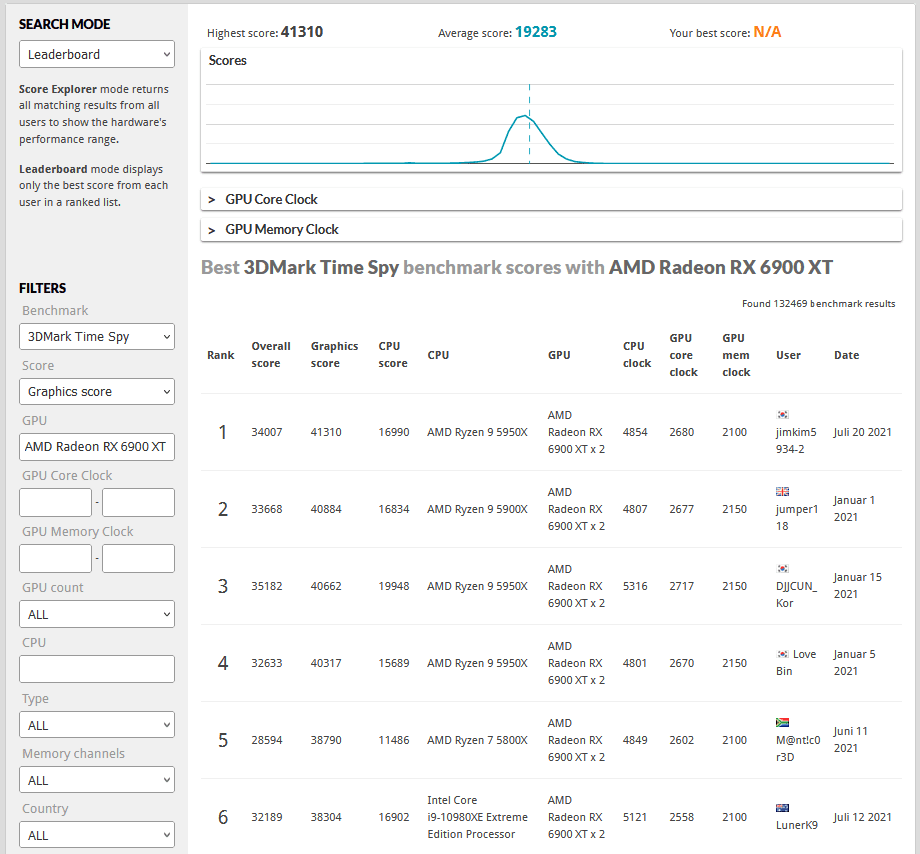
Task: Expand the GPU Memory Clock section
Action: tap(551, 229)
